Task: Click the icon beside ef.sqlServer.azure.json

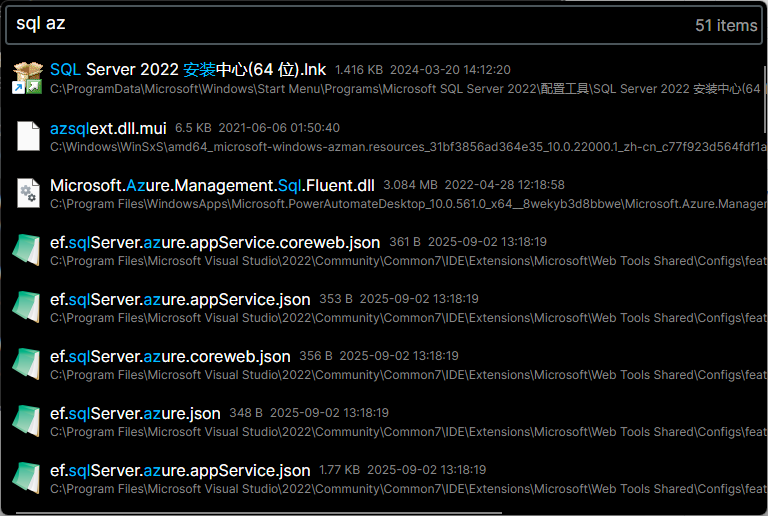Action: [x=27, y=421]
